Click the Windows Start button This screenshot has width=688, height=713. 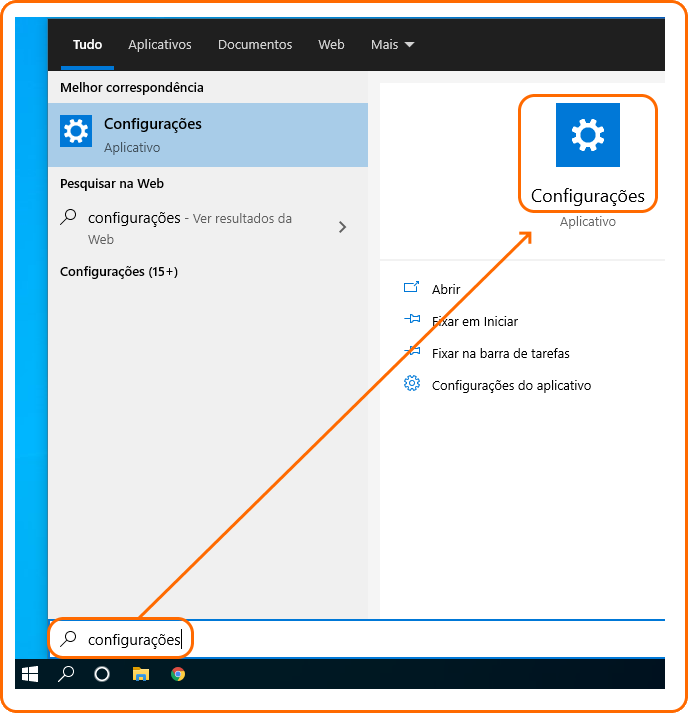click(x=30, y=674)
